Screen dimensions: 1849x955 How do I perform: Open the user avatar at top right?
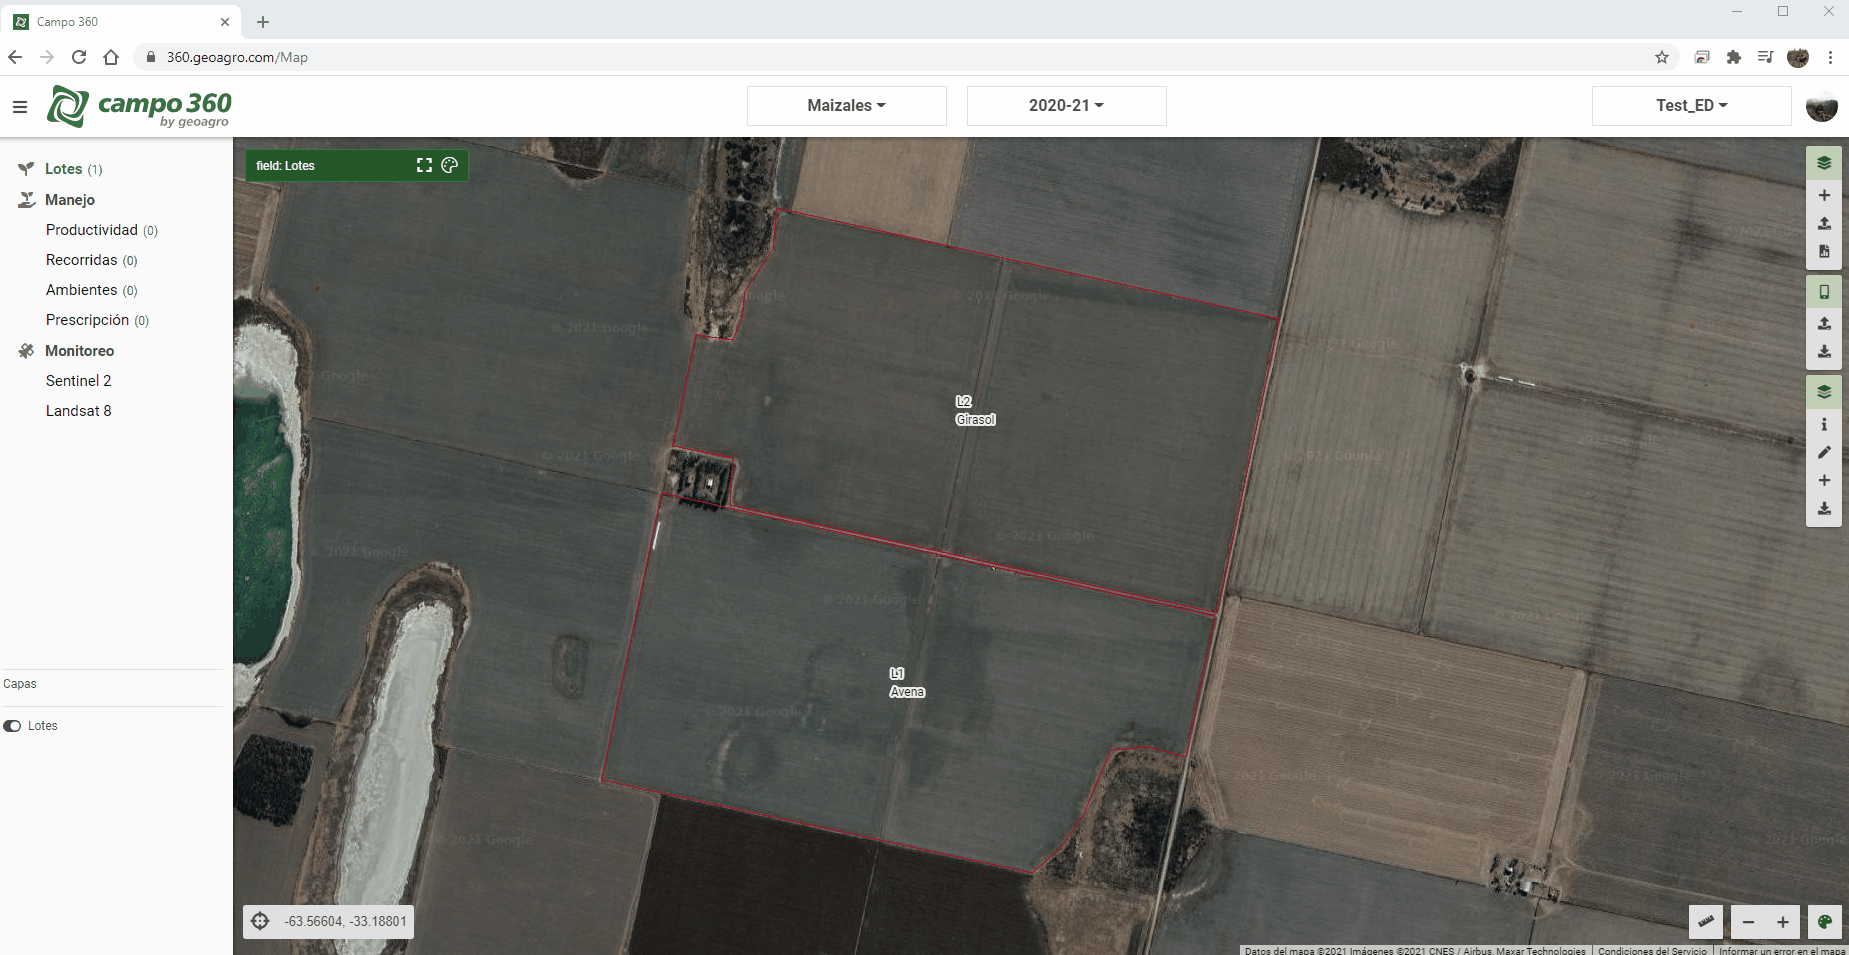coord(1822,106)
